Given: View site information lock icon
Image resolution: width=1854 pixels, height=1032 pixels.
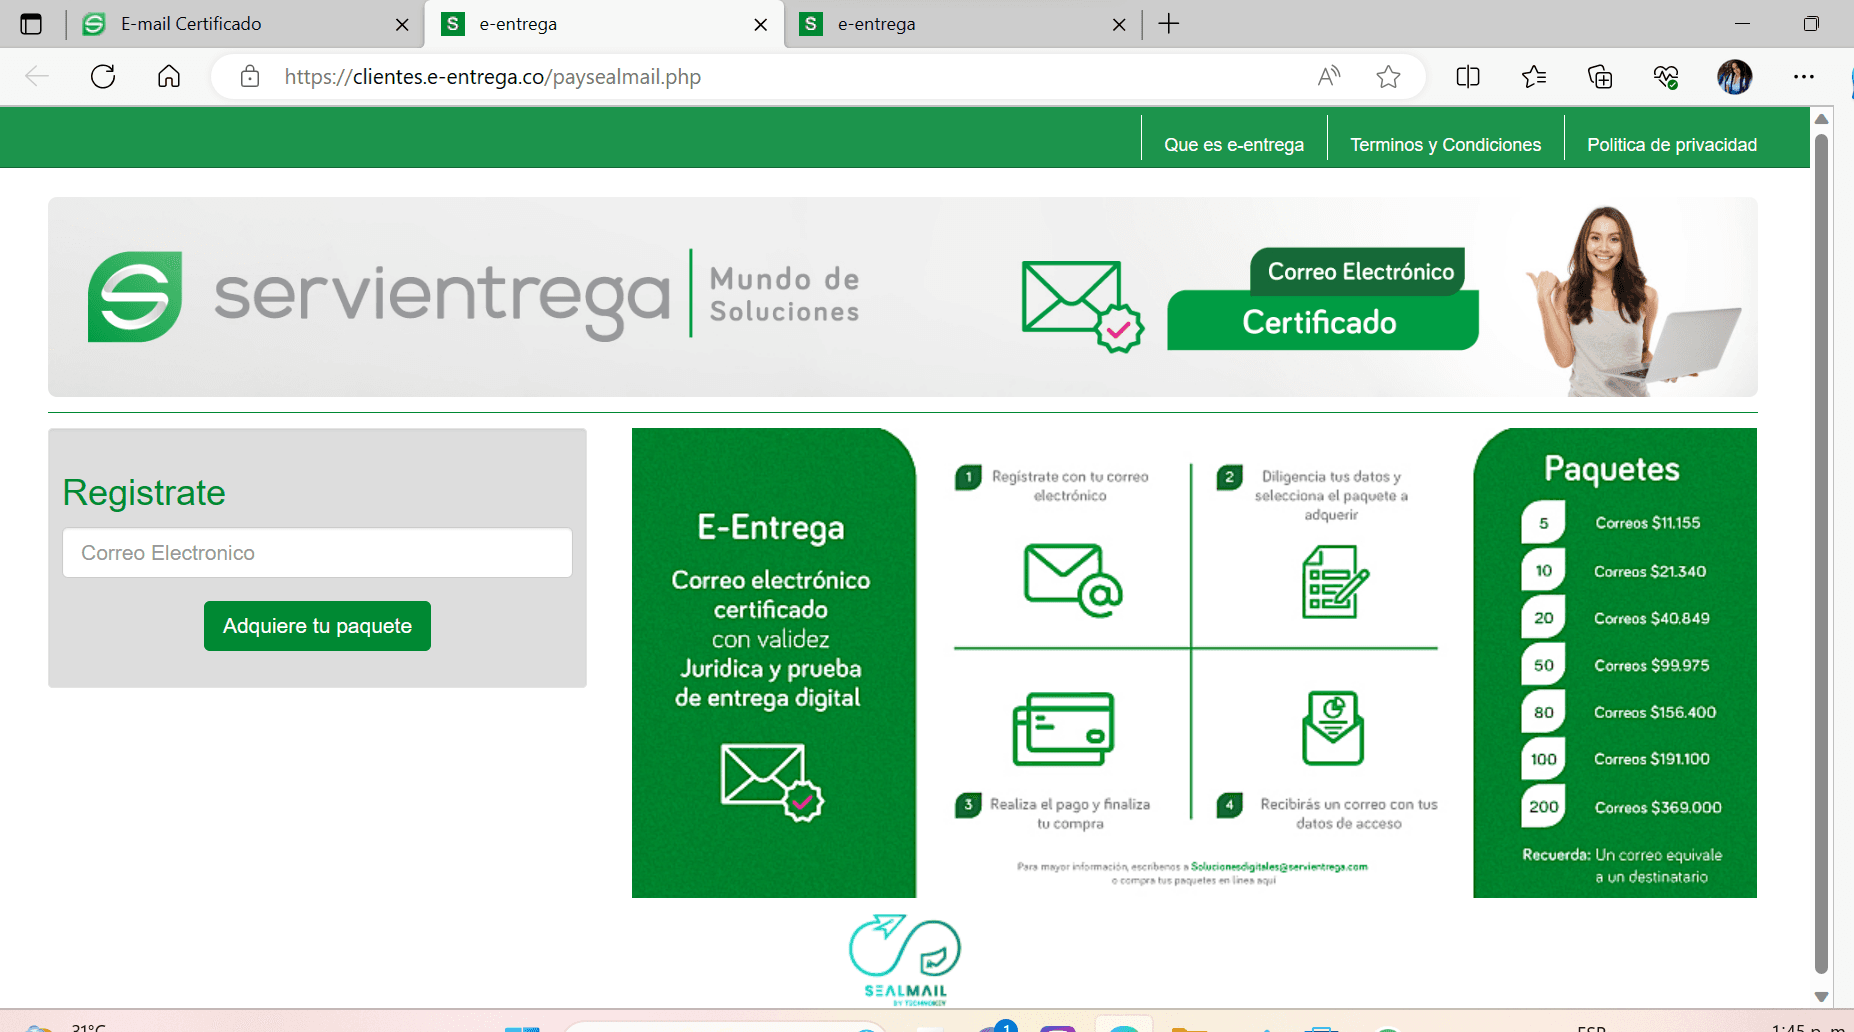Looking at the screenshot, I should click(x=250, y=77).
